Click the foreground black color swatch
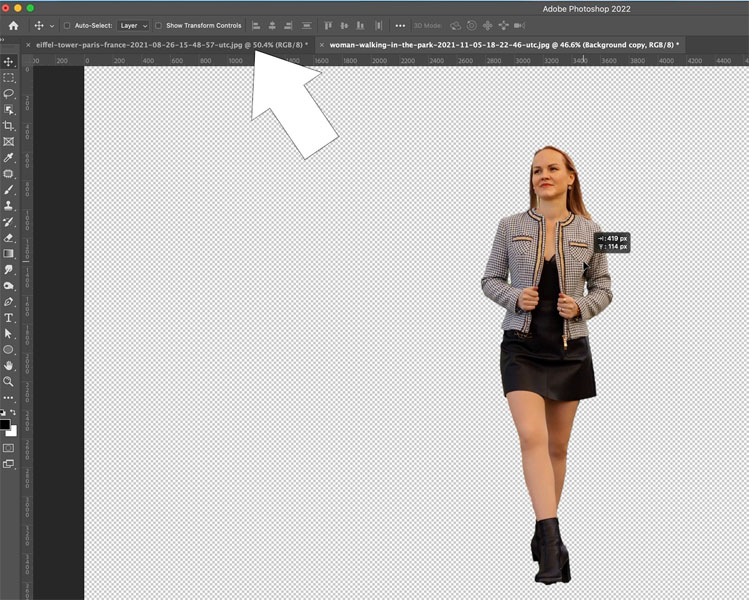The height and width of the screenshot is (600, 749). pyautogui.click(x=4, y=424)
